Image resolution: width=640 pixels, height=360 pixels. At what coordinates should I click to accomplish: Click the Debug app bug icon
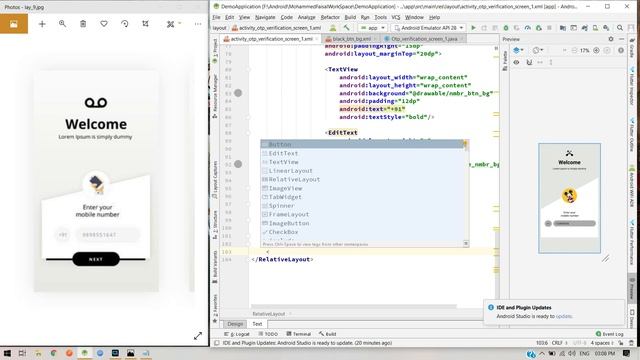coord(506,28)
